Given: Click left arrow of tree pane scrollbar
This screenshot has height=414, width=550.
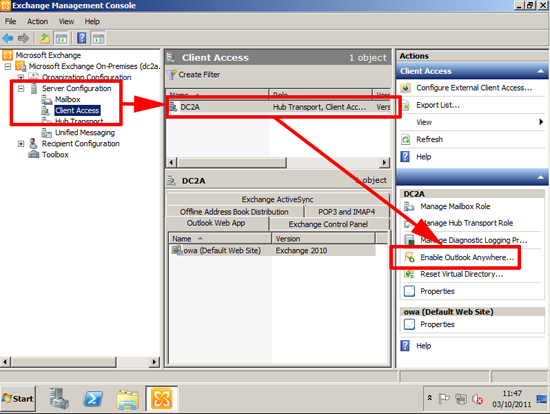Looking at the screenshot, I should point(6,362).
